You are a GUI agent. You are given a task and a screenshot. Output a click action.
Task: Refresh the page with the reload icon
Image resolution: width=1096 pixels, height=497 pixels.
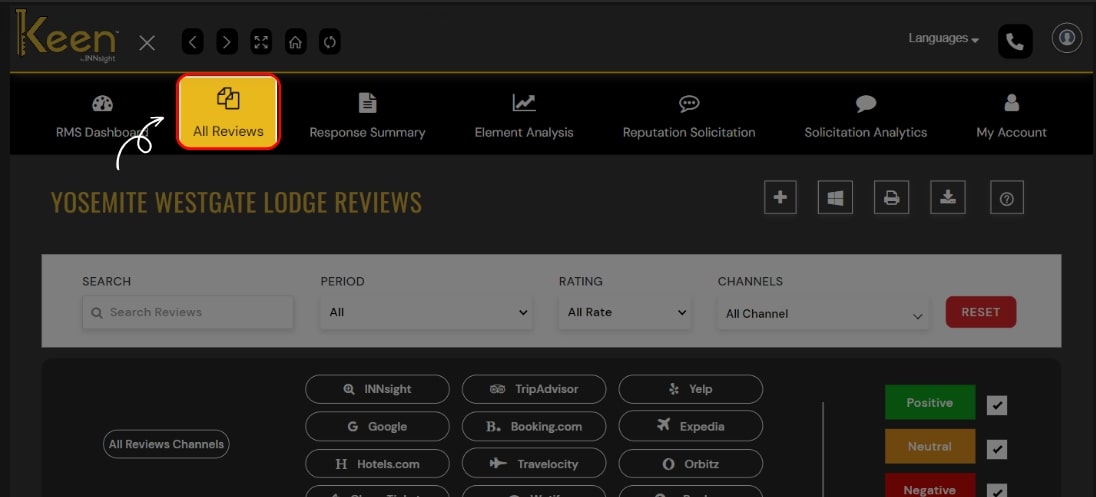coord(330,42)
